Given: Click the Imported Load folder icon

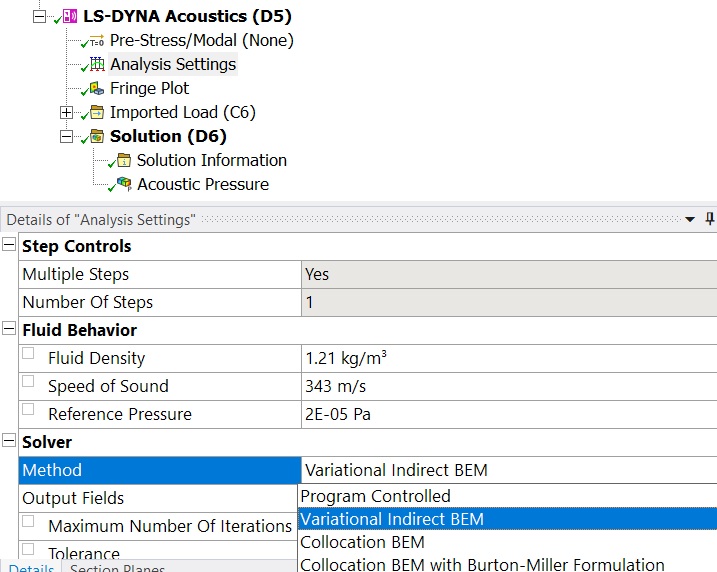Looking at the screenshot, I should pos(97,112).
